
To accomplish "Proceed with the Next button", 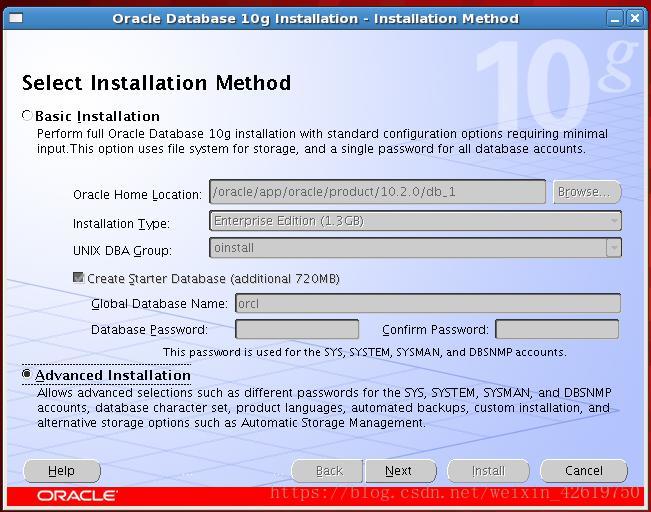I will pos(400,471).
